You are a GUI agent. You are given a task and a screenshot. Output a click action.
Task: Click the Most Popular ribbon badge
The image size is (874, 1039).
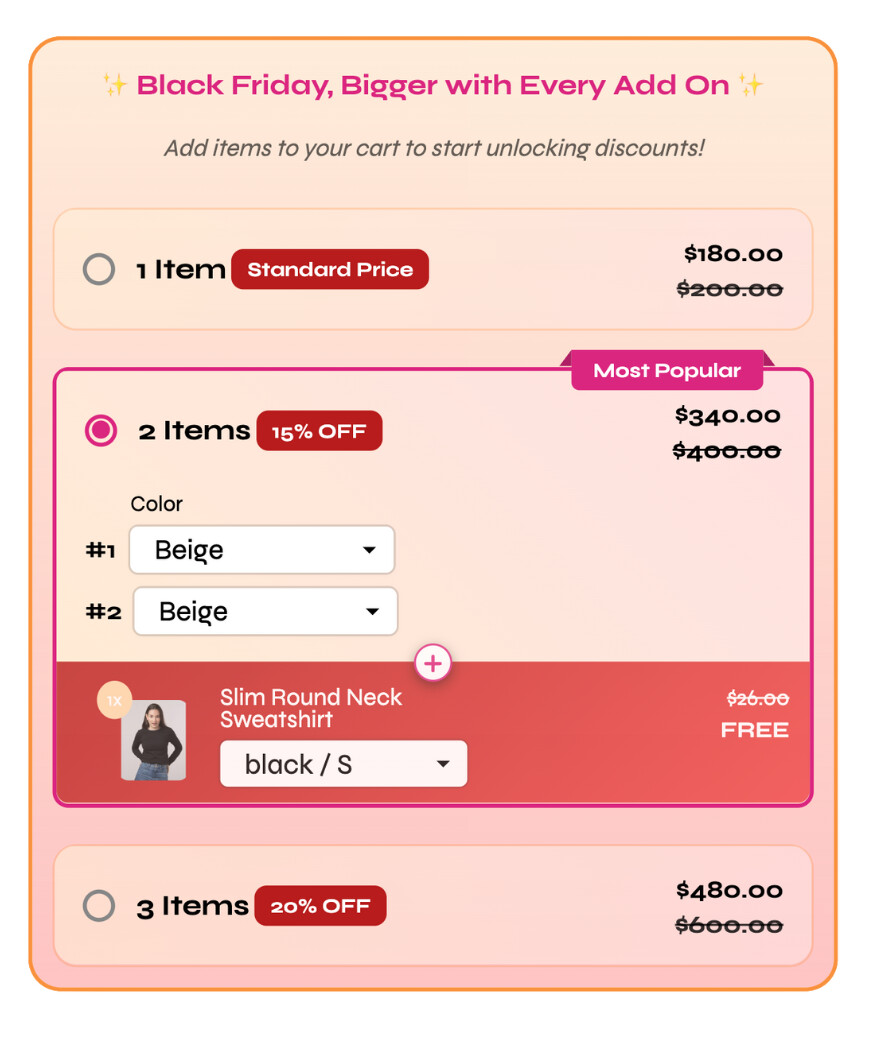(x=667, y=371)
